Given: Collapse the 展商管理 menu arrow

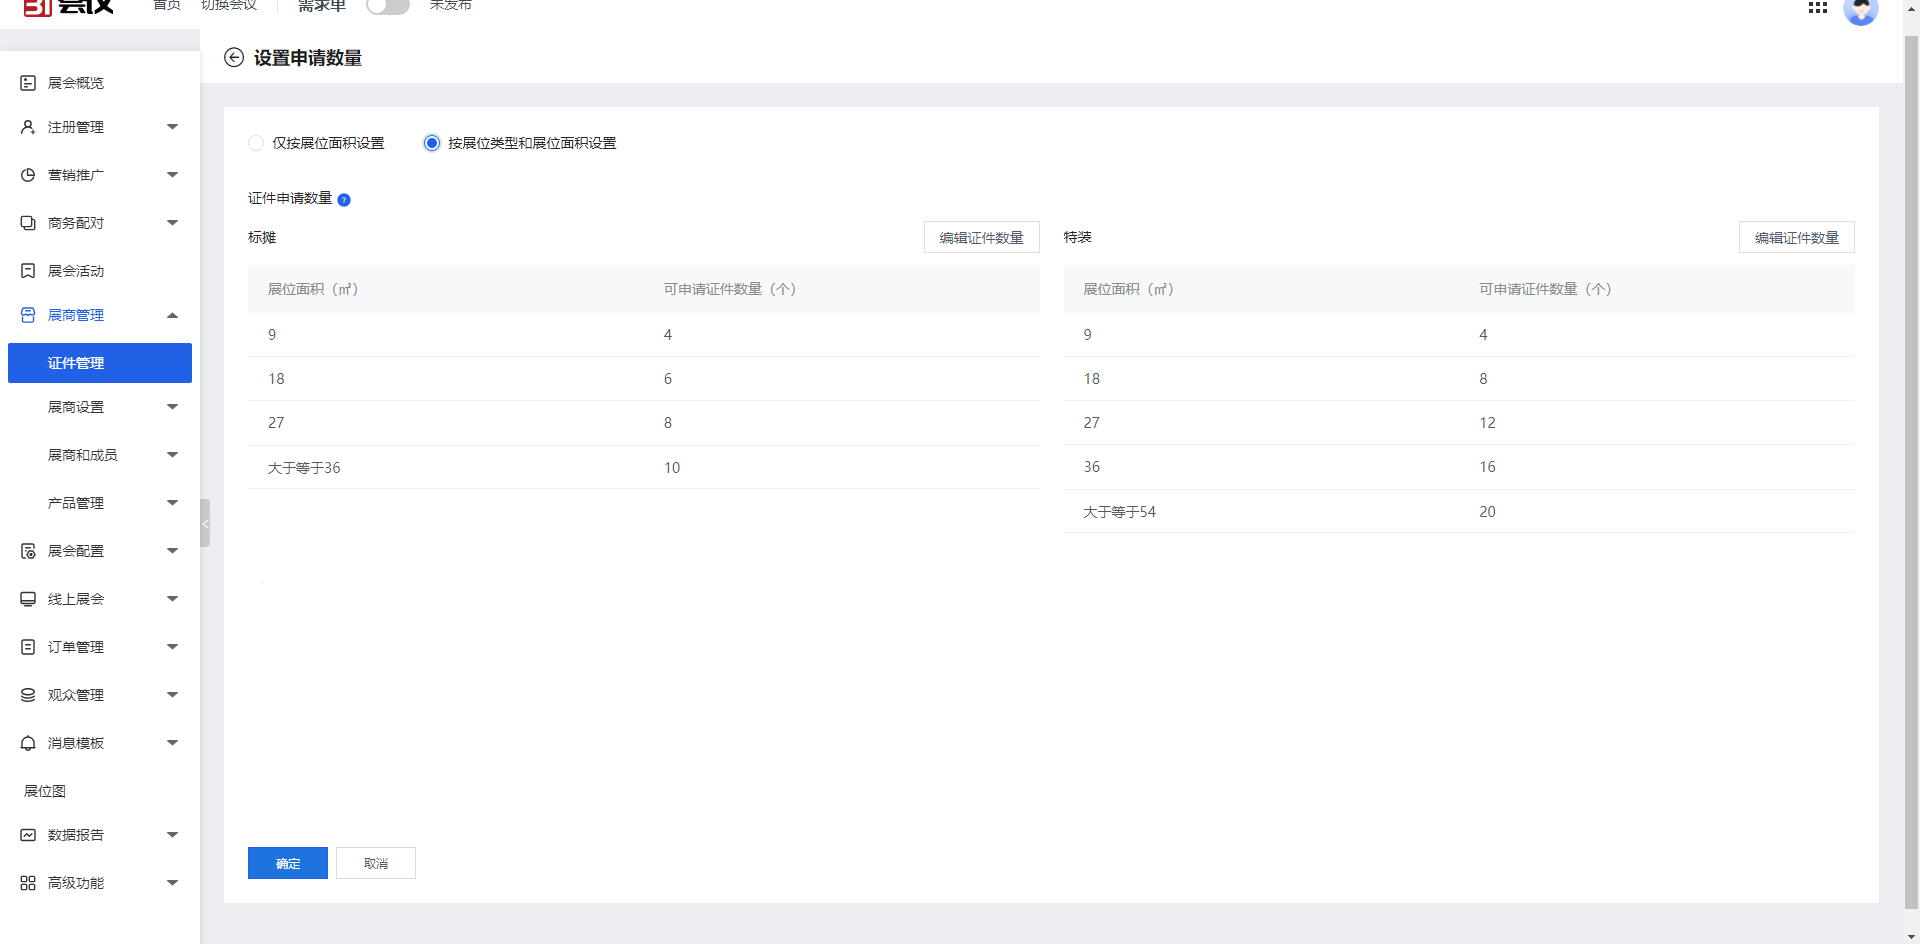Looking at the screenshot, I should [x=172, y=315].
